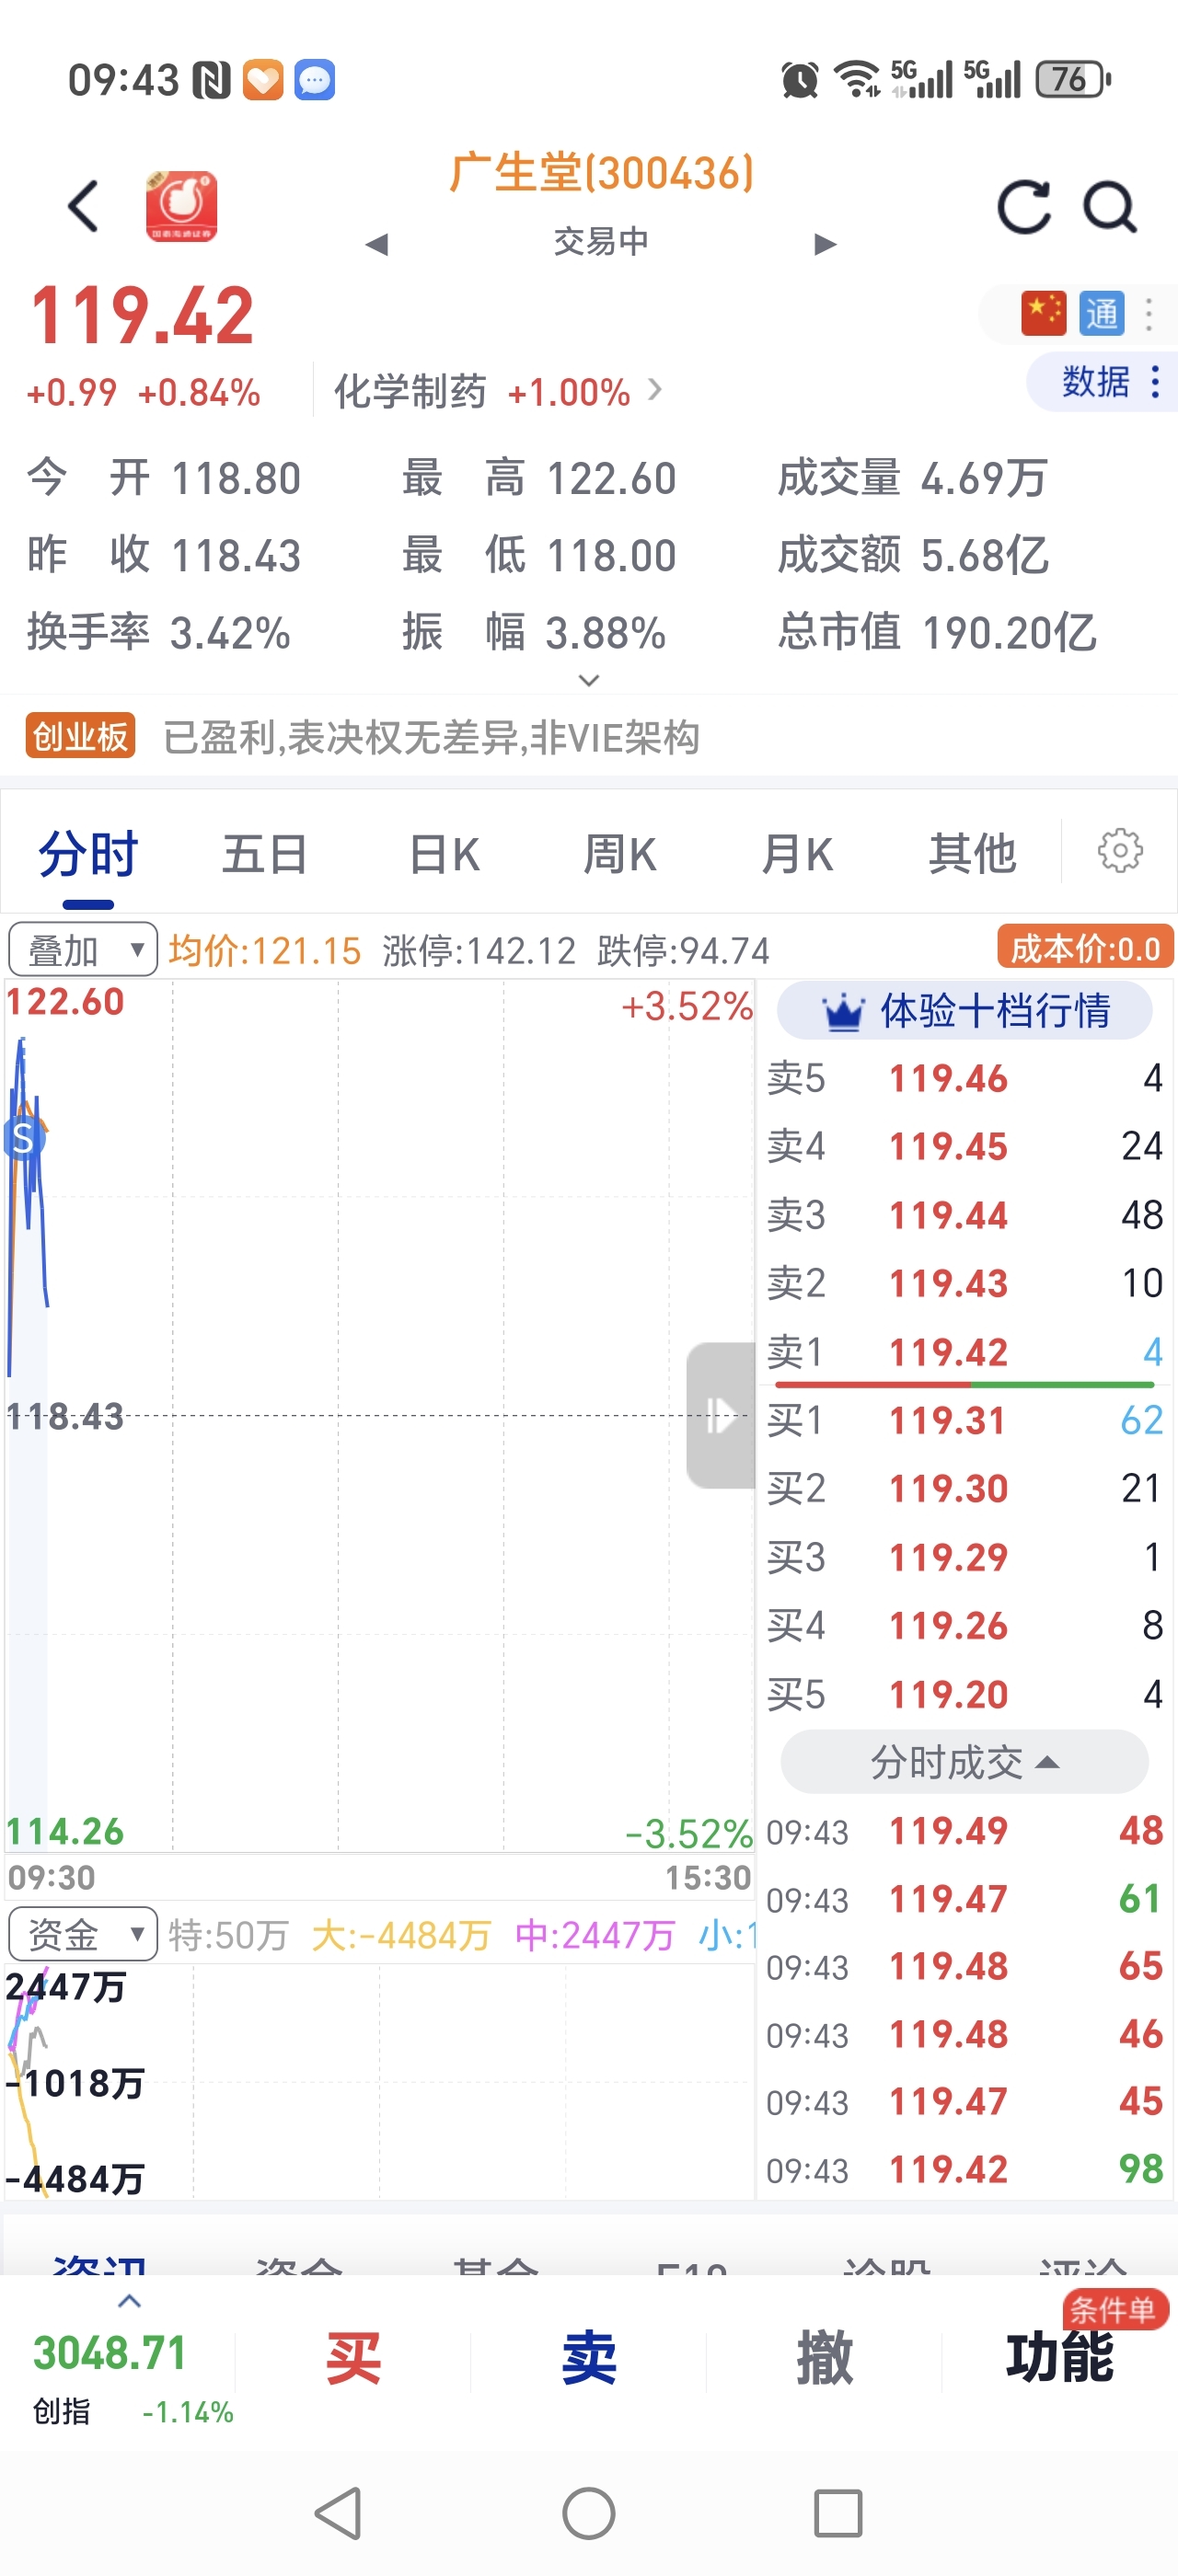The image size is (1178, 2576).
Task: Tap the China flag market icon
Action: pyautogui.click(x=1043, y=313)
